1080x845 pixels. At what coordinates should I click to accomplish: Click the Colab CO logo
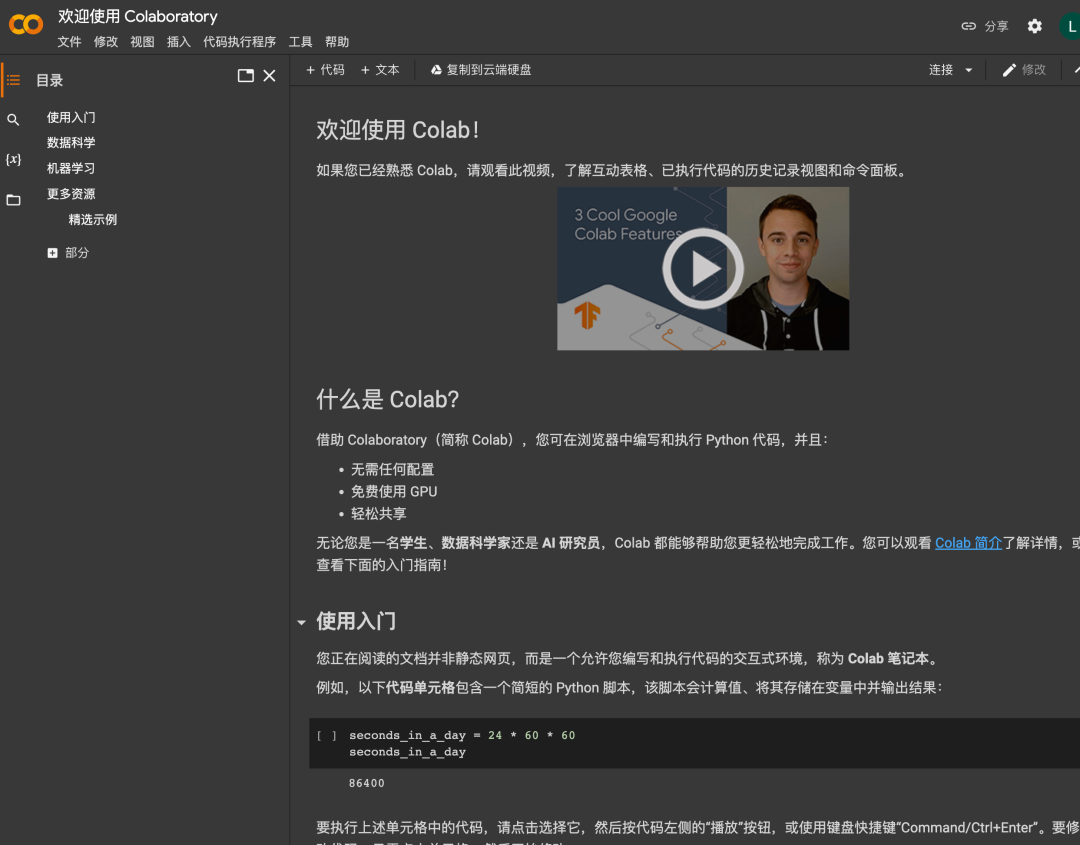click(26, 25)
